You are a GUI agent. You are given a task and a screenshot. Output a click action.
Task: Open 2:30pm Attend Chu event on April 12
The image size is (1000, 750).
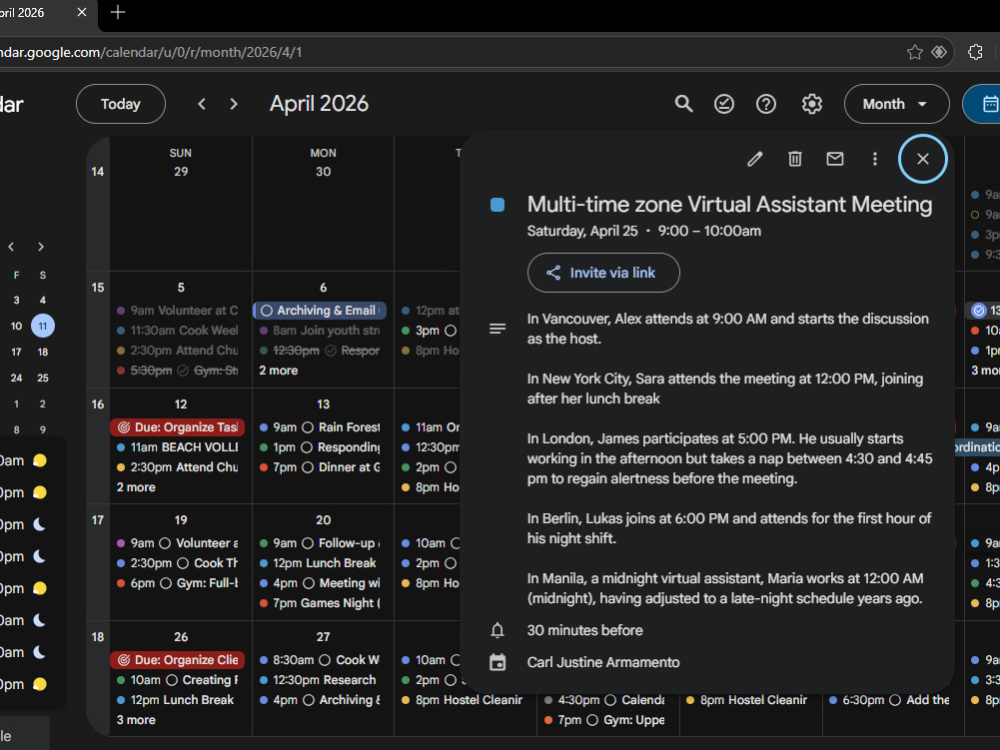(x=177, y=467)
